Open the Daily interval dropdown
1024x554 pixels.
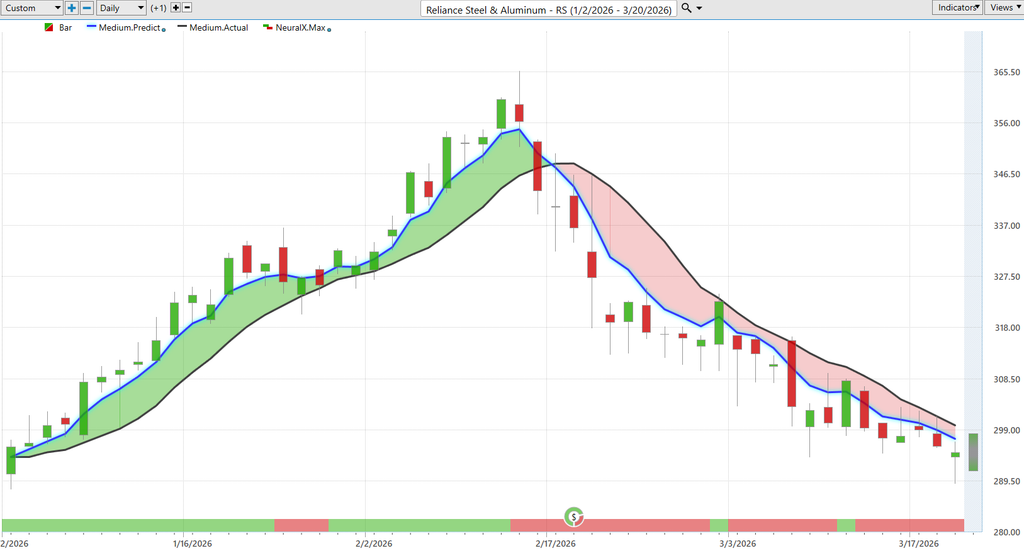coord(120,8)
